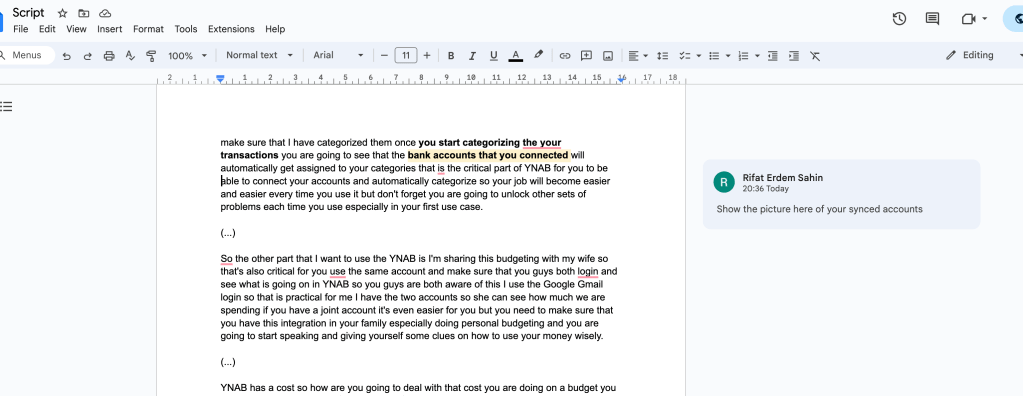Screen dimensions: 1023x396
Task: Toggle underline formatting
Action: click(x=493, y=56)
